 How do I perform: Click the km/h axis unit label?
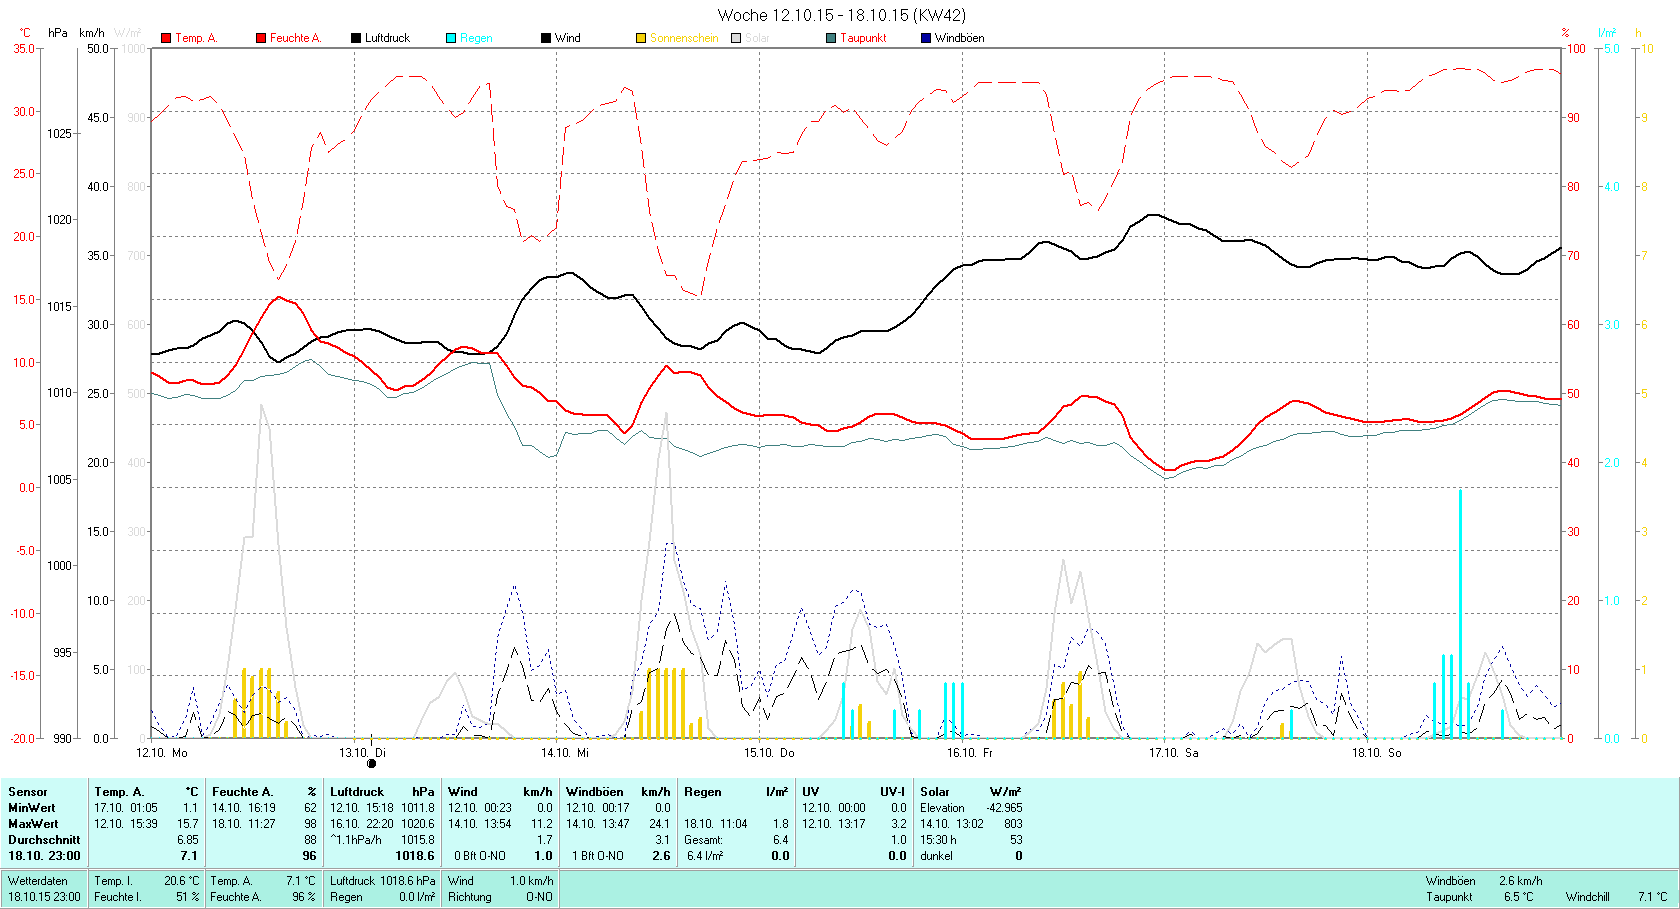pos(92,33)
